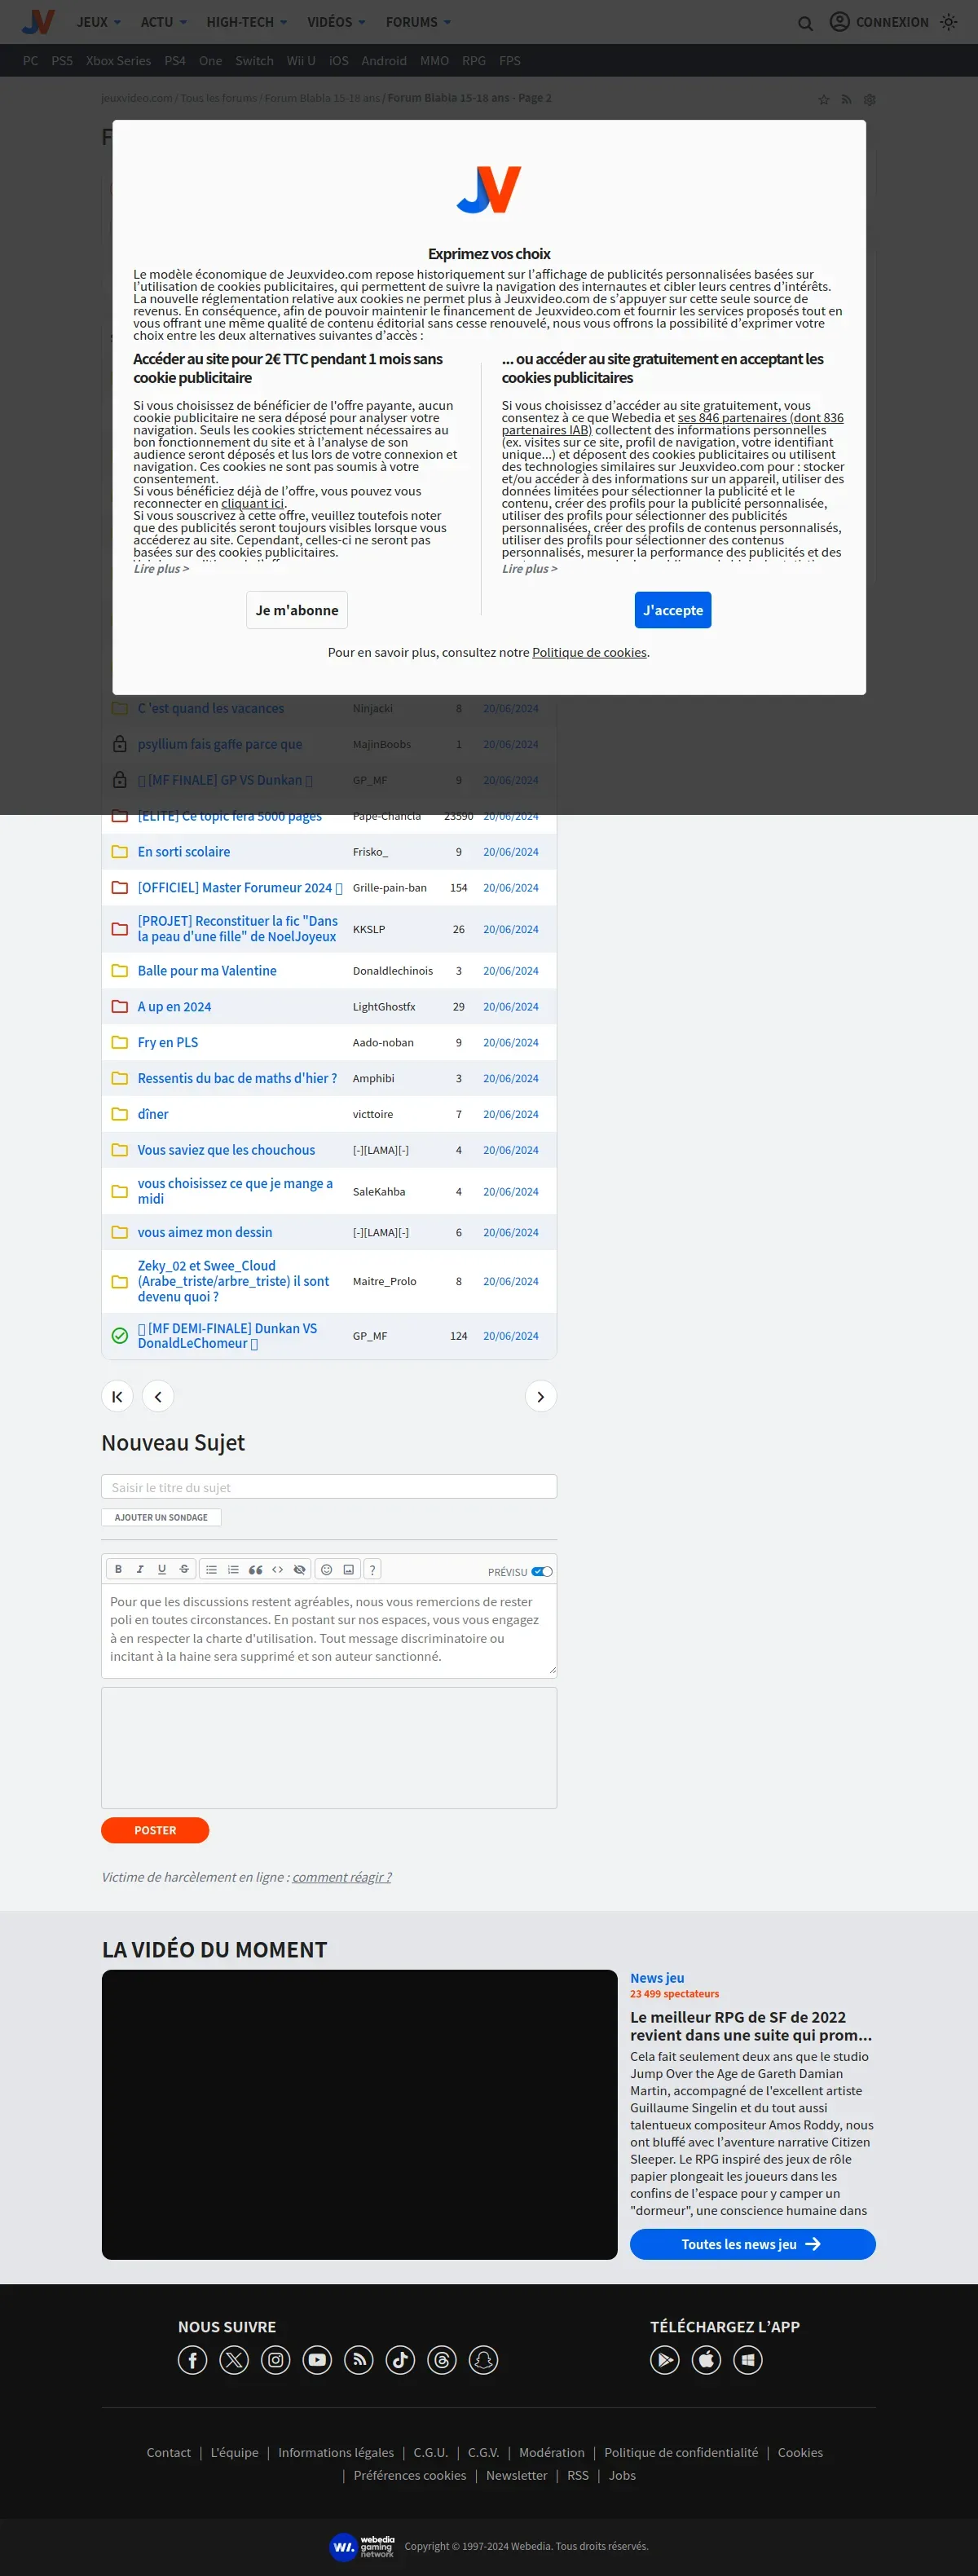Viewport: 978px width, 2576px height.
Task: Select the PS5 platform tab
Action: click(x=62, y=60)
